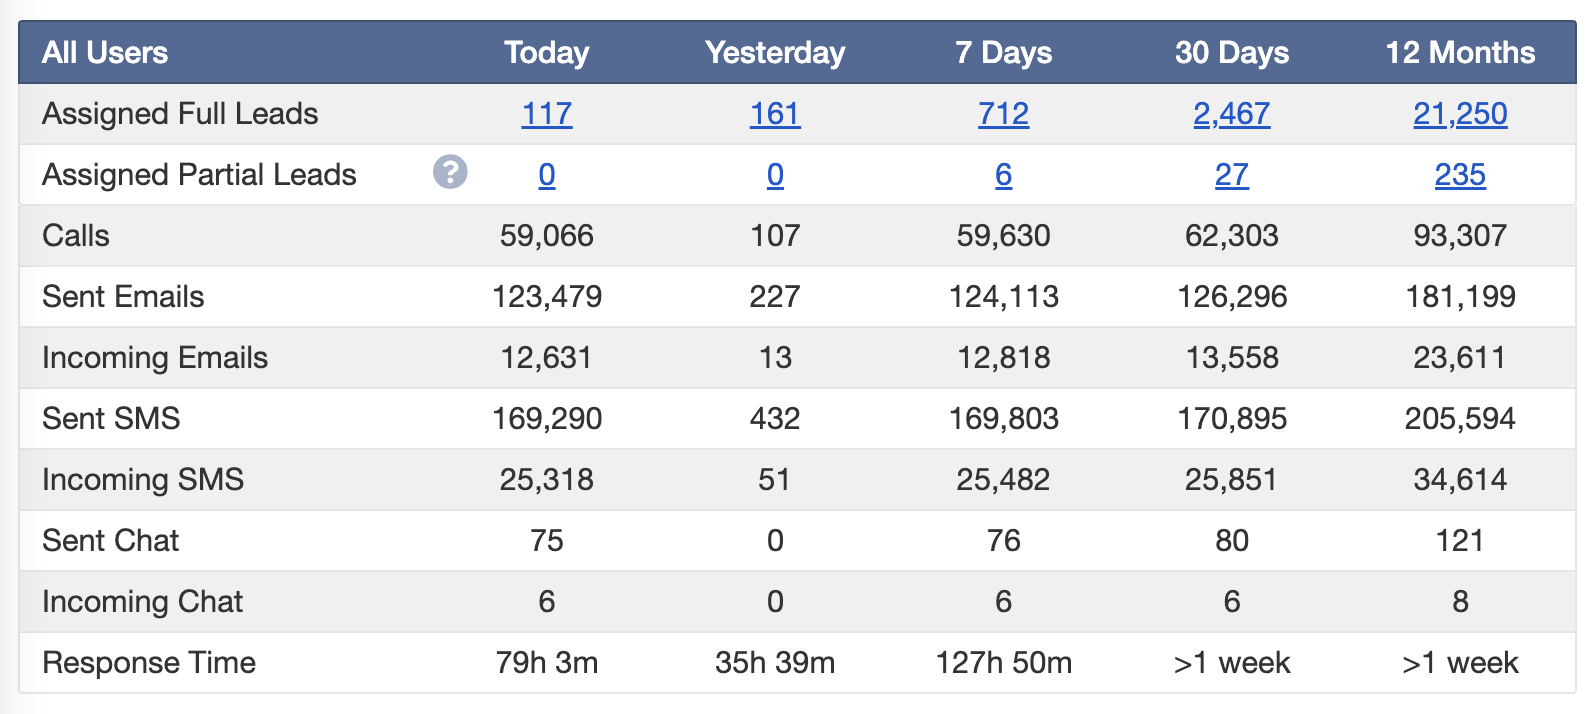The height and width of the screenshot is (714, 1596).
Task: Select the 12 Months column header
Action: pyautogui.click(x=1460, y=52)
